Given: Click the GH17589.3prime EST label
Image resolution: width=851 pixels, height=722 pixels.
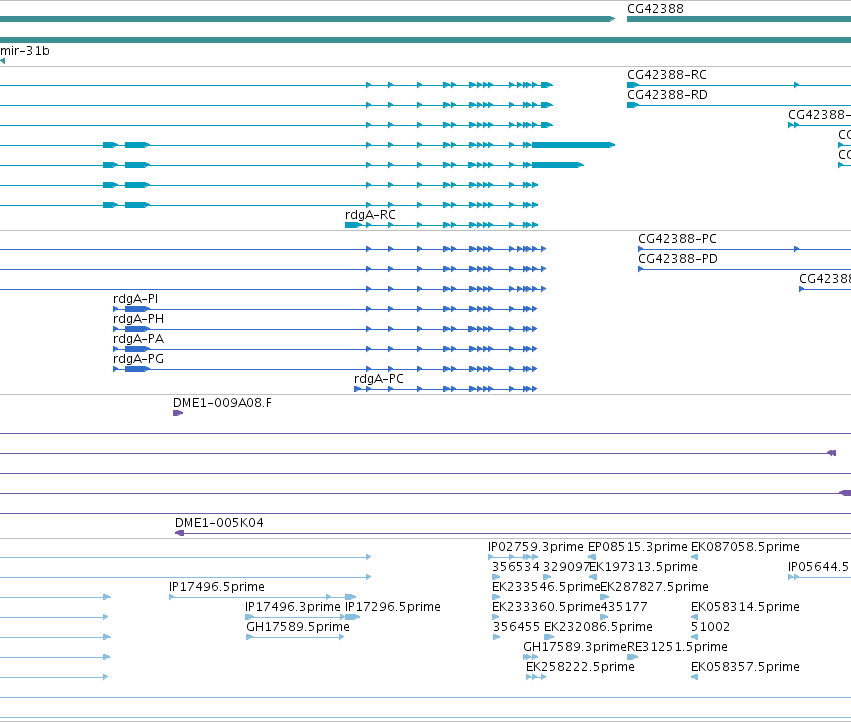Looking at the screenshot, I should (x=575, y=648).
